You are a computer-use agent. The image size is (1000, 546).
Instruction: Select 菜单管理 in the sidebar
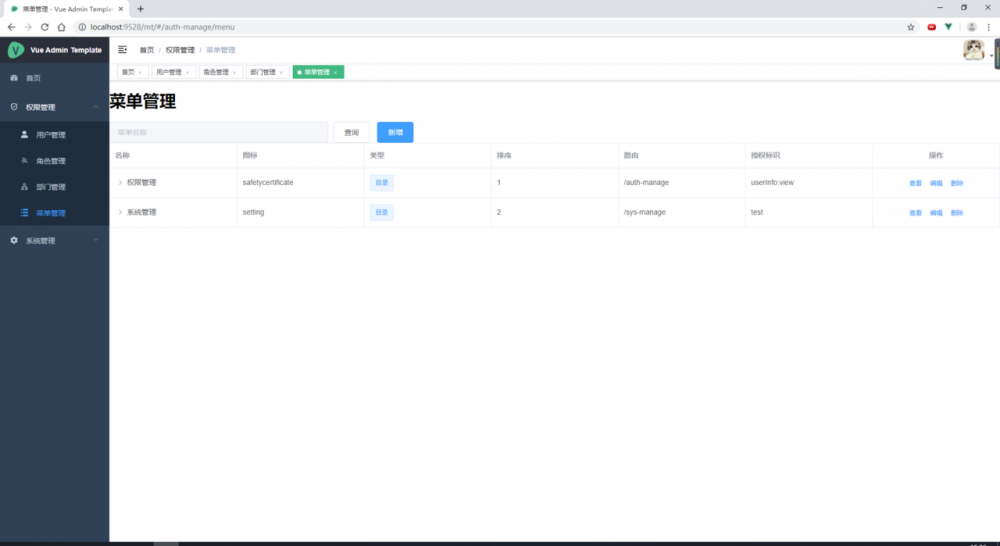(54, 213)
